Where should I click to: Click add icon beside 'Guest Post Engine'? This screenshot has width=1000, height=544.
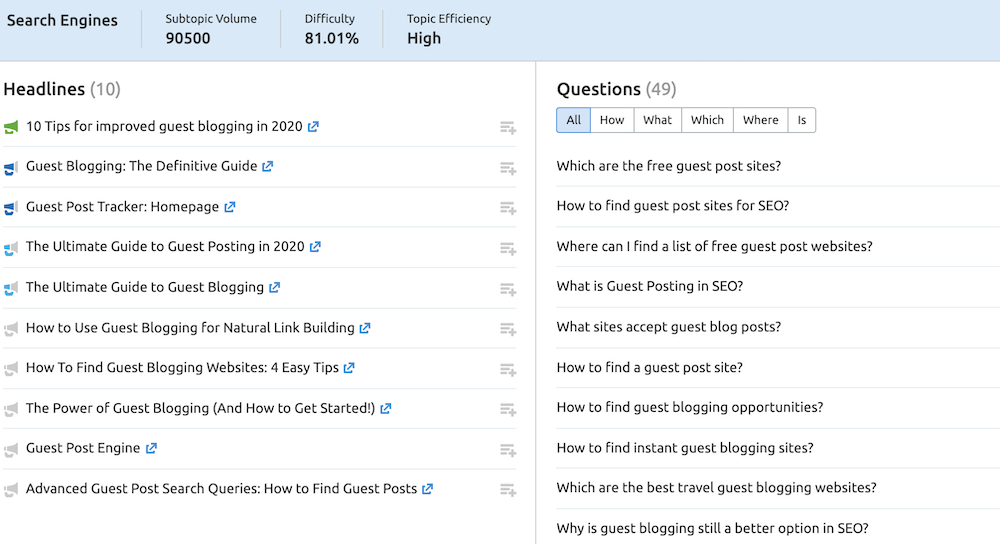click(x=508, y=449)
